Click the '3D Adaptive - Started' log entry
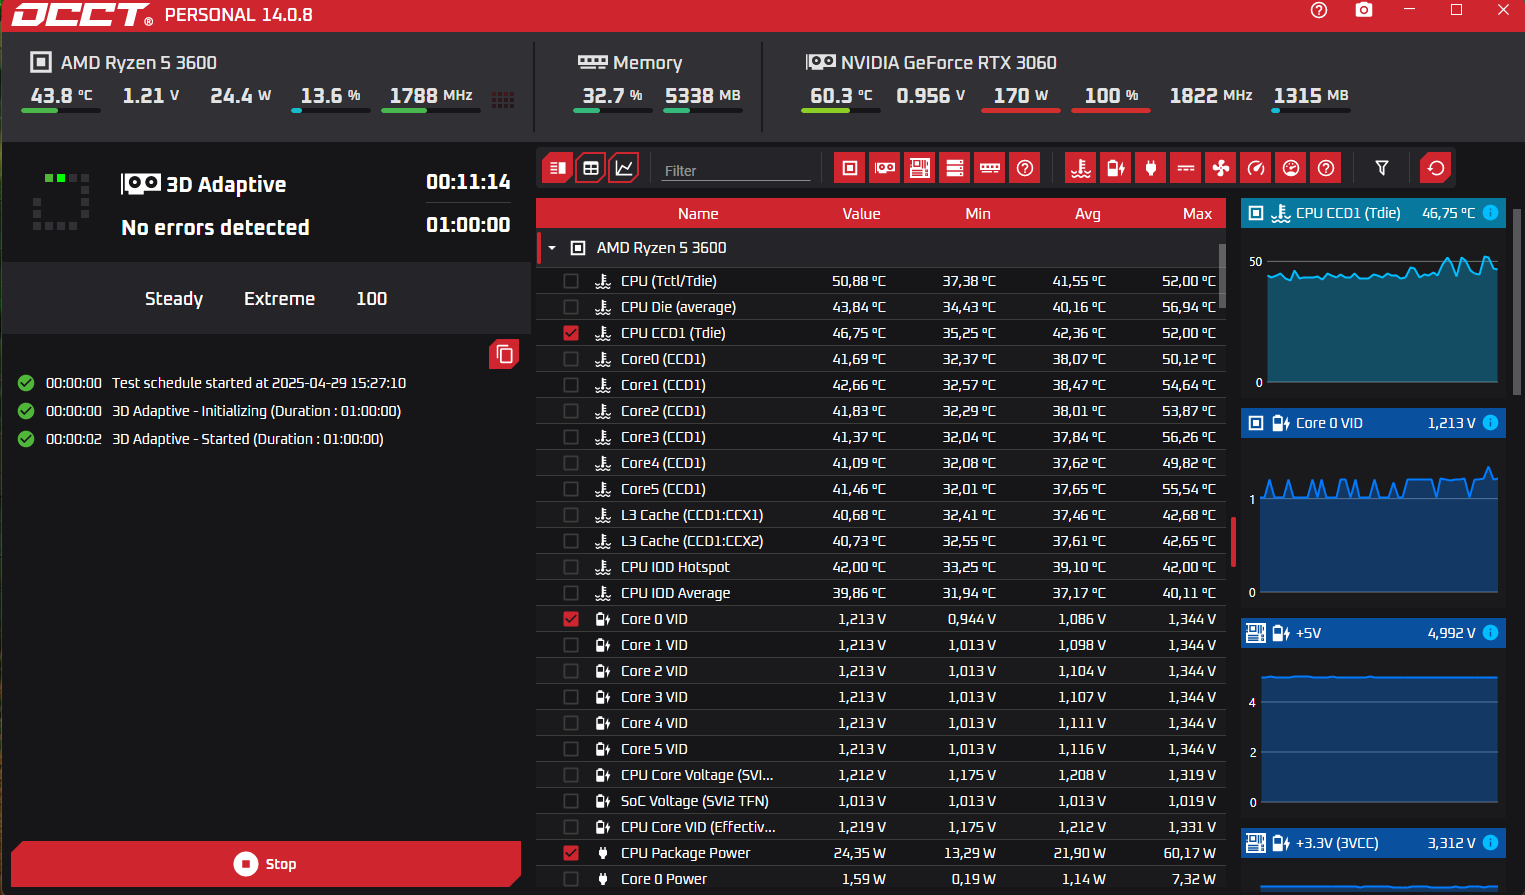The image size is (1525, 895). click(x=247, y=439)
